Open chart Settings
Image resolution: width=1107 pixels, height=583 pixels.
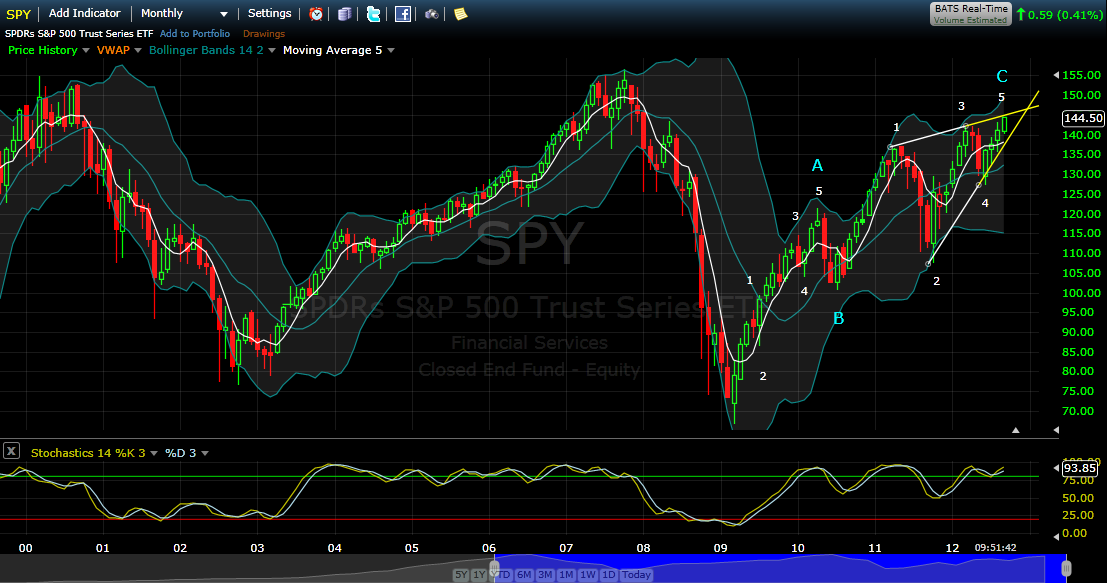270,13
